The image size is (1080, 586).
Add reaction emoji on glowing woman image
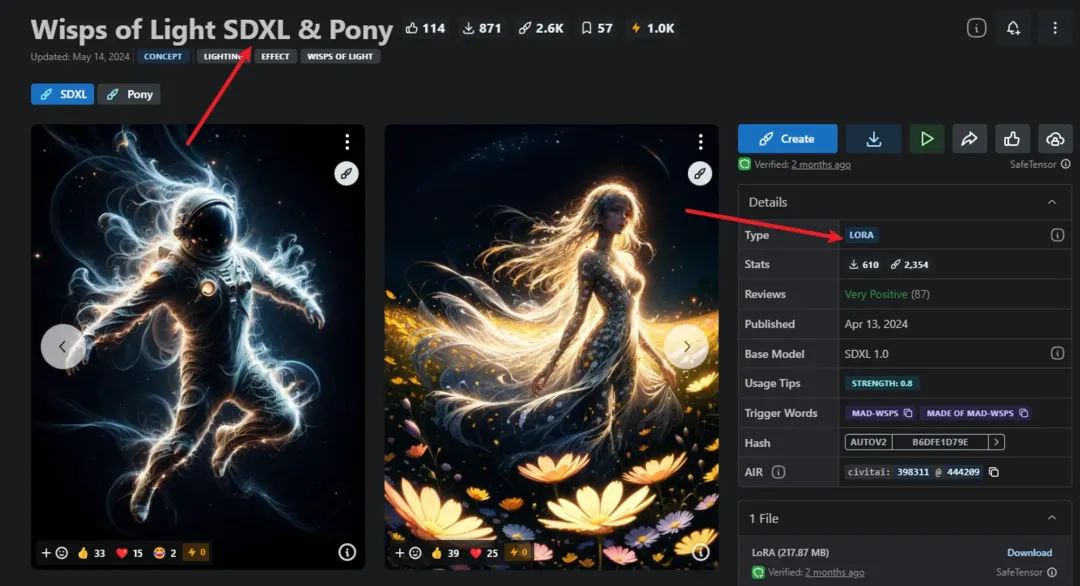coord(408,553)
